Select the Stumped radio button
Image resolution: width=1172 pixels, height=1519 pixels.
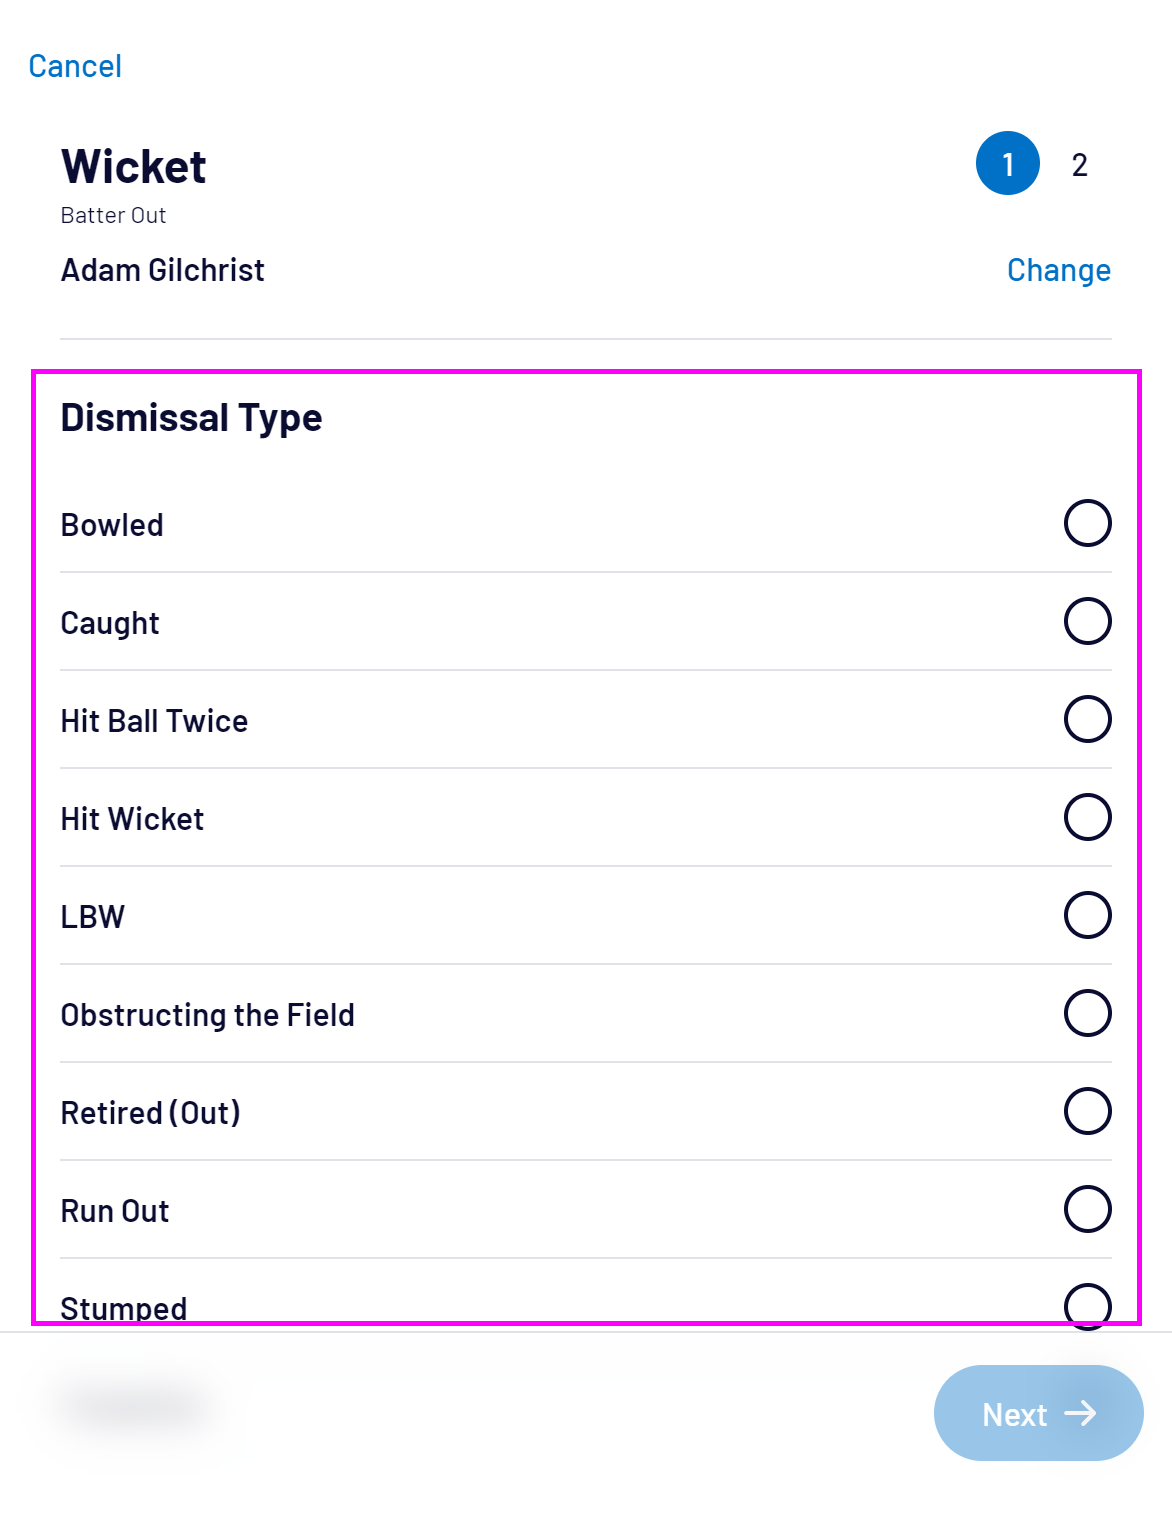point(1087,1305)
